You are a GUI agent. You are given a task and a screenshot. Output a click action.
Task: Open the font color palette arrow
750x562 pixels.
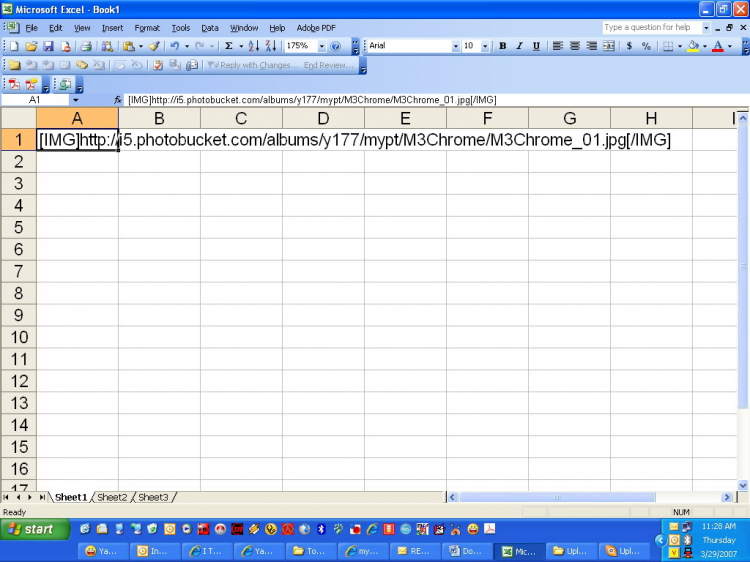click(x=729, y=46)
